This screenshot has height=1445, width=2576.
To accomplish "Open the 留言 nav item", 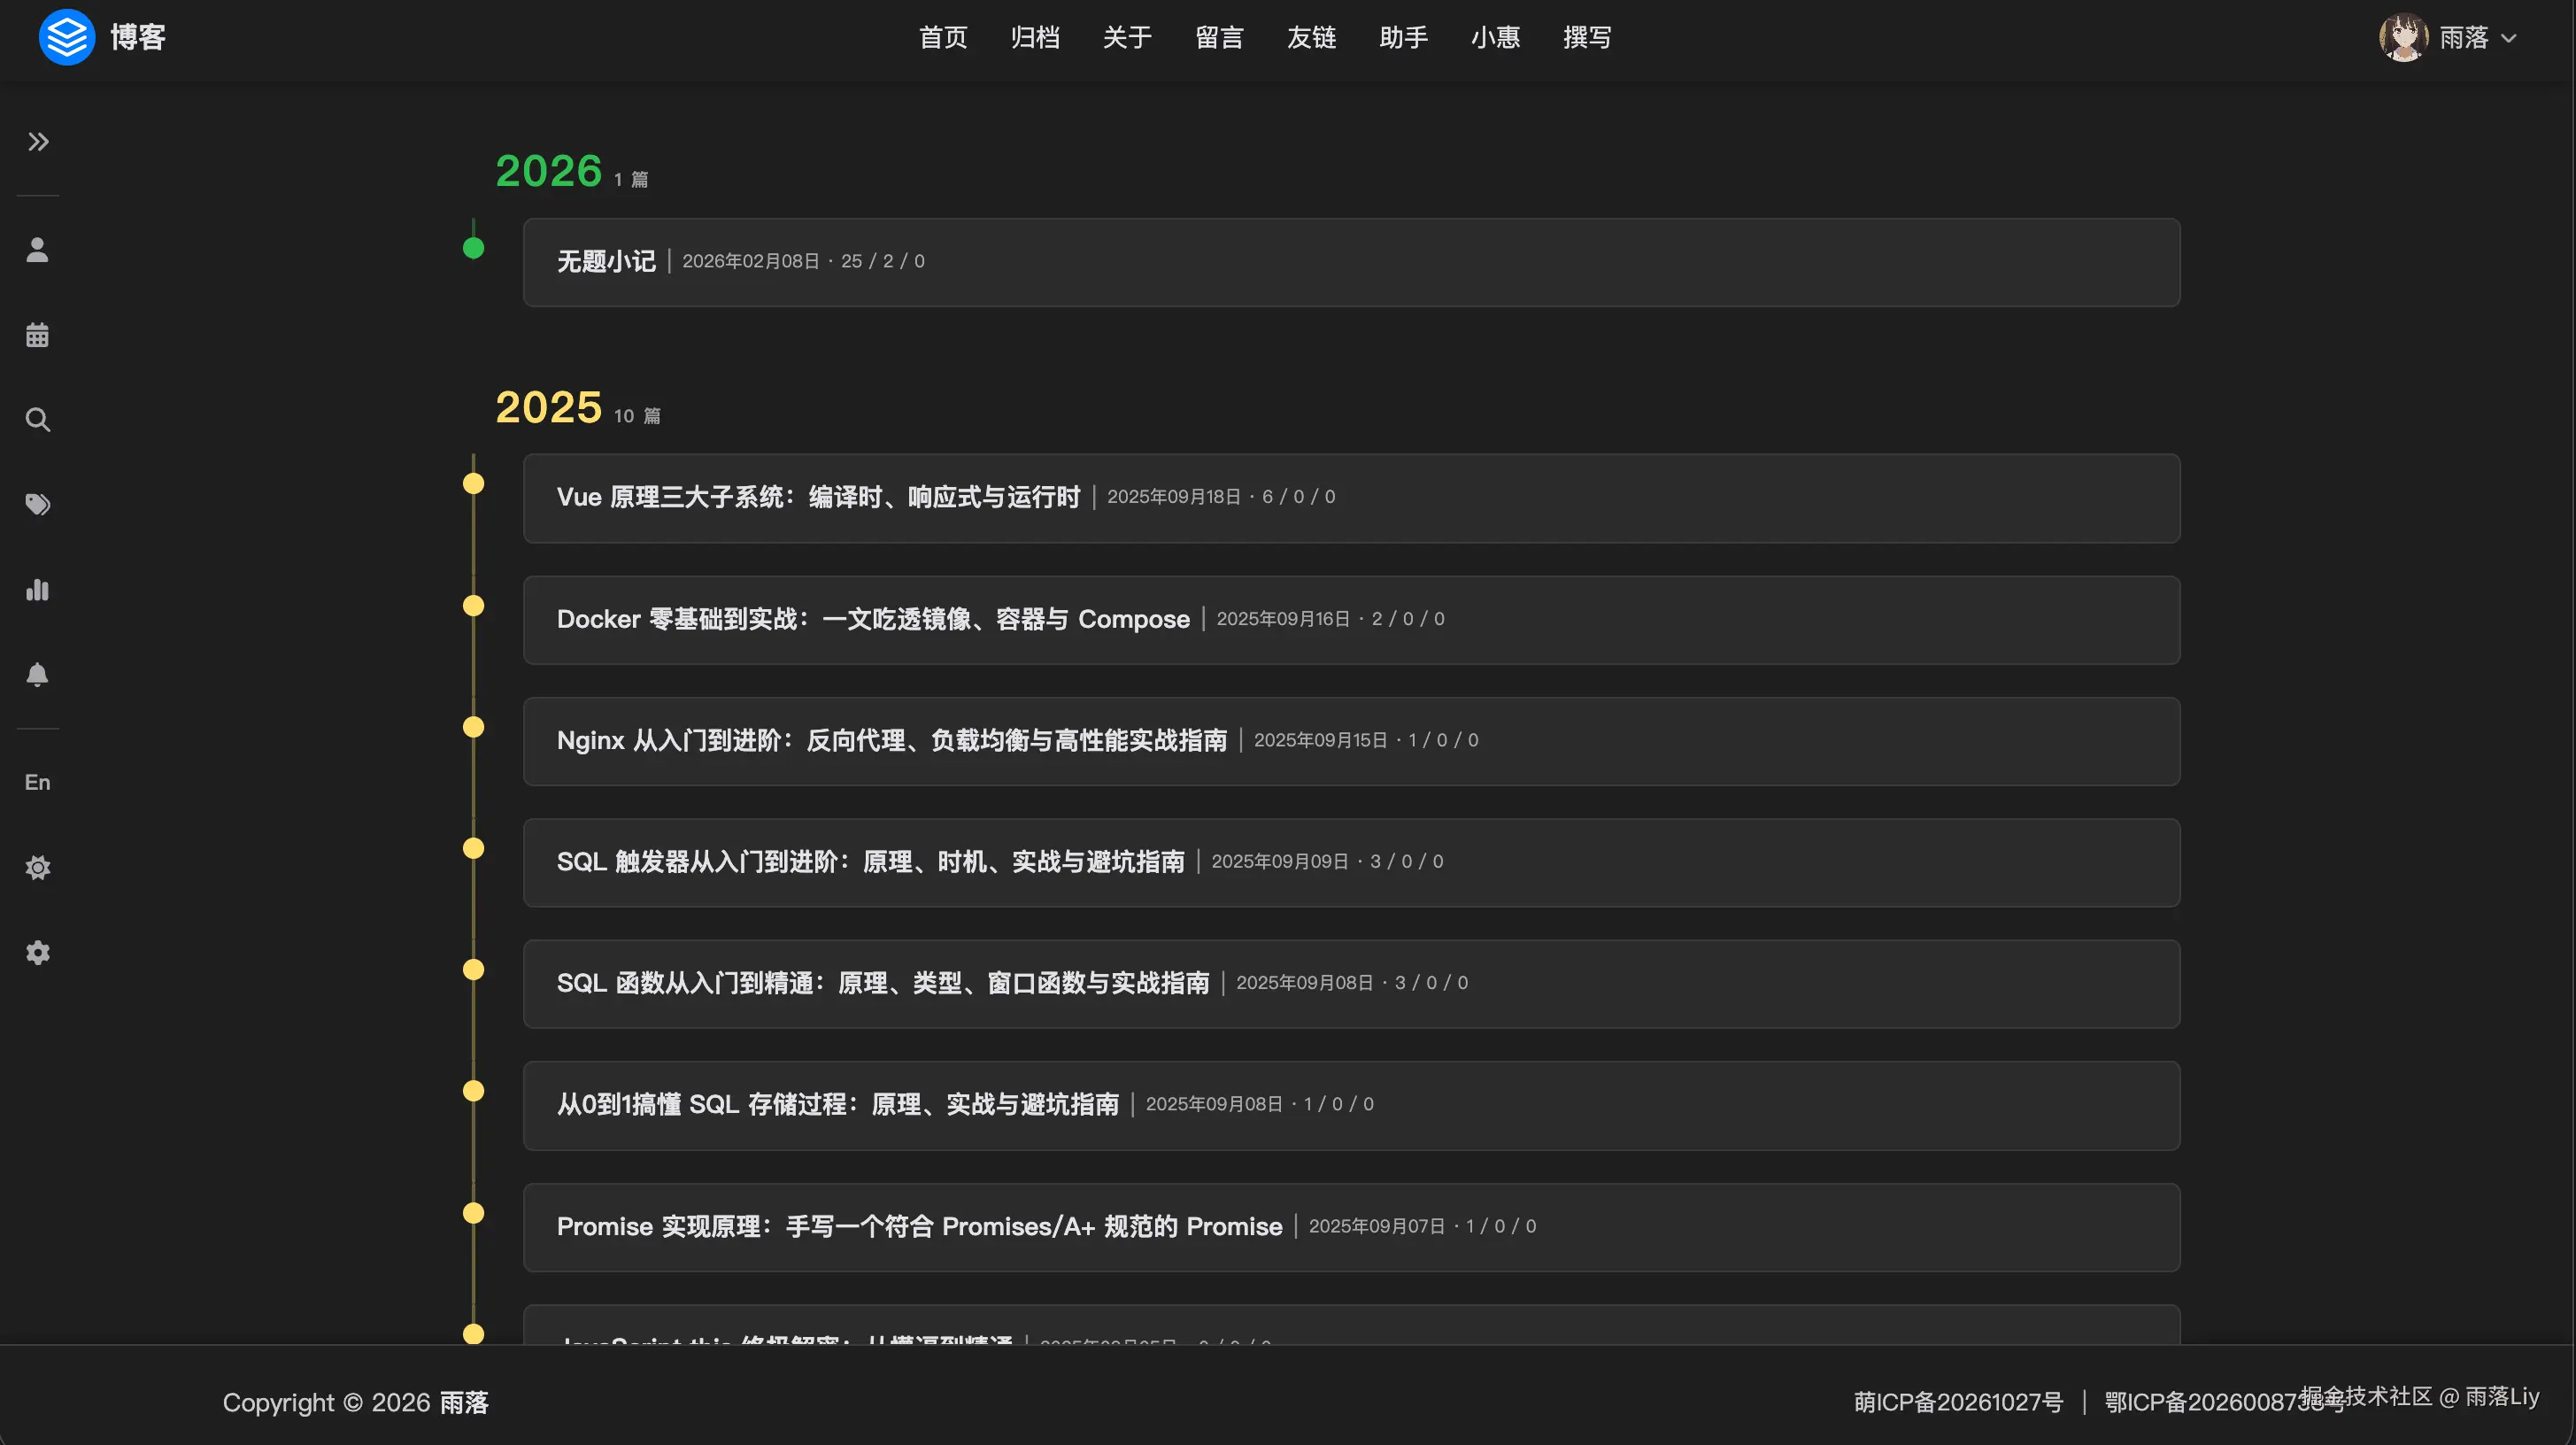I will [x=1219, y=38].
